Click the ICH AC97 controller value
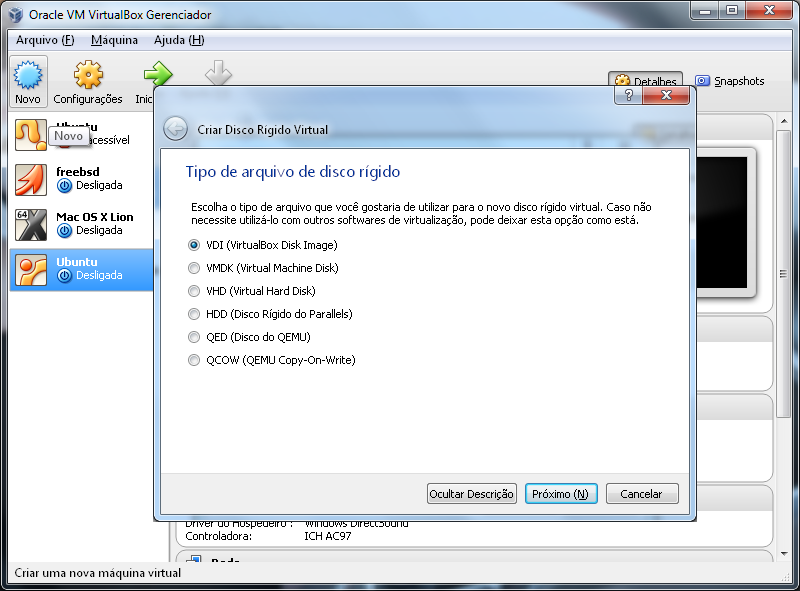 point(328,536)
